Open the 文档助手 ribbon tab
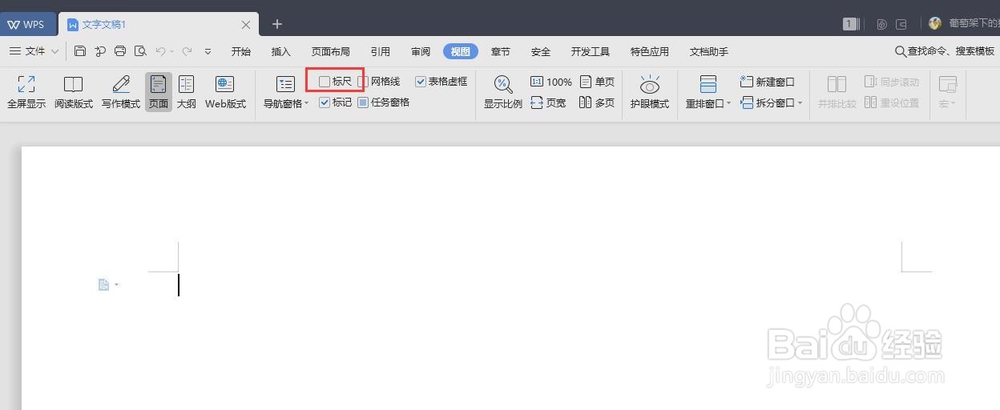The image size is (1000, 410). coord(709,52)
